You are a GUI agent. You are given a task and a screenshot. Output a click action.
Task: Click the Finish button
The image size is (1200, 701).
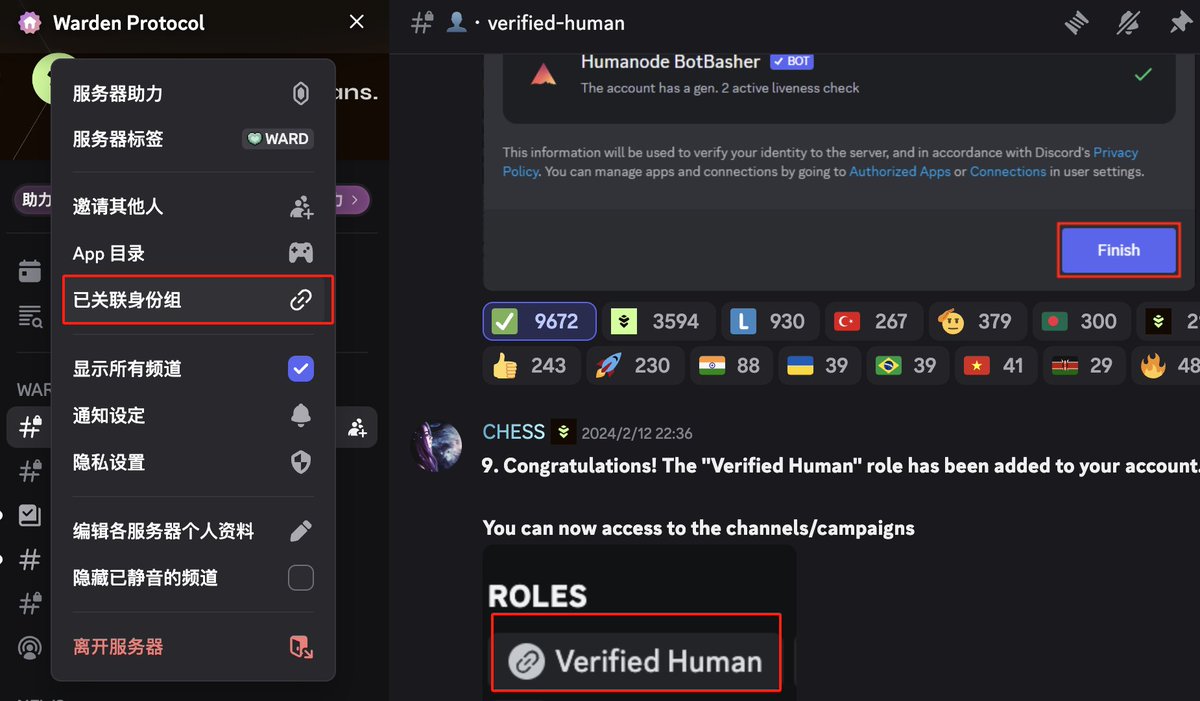[x=1118, y=250]
